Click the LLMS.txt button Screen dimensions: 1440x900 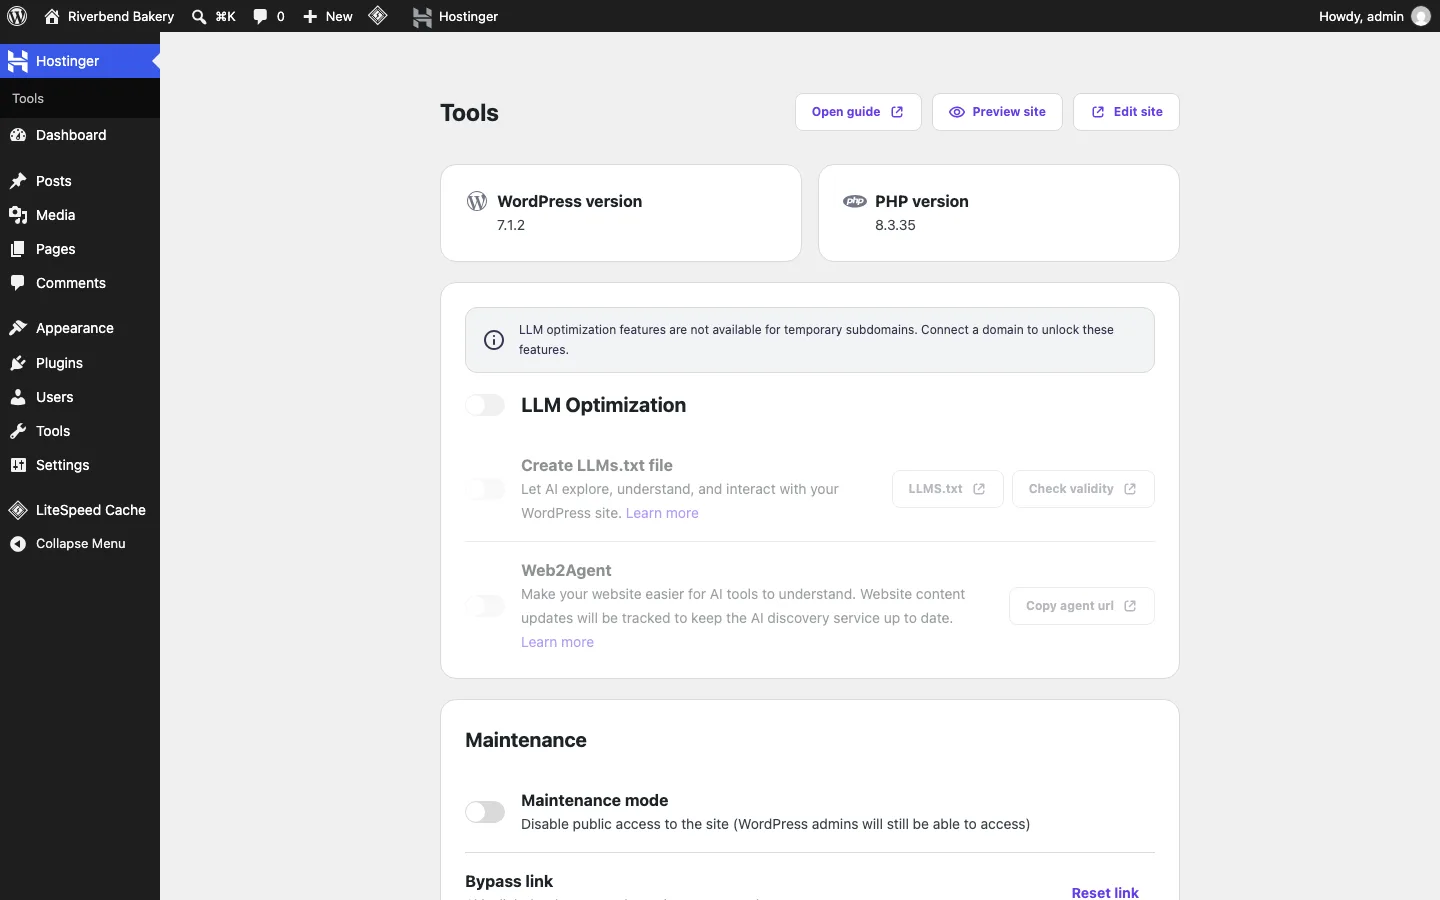(x=948, y=489)
